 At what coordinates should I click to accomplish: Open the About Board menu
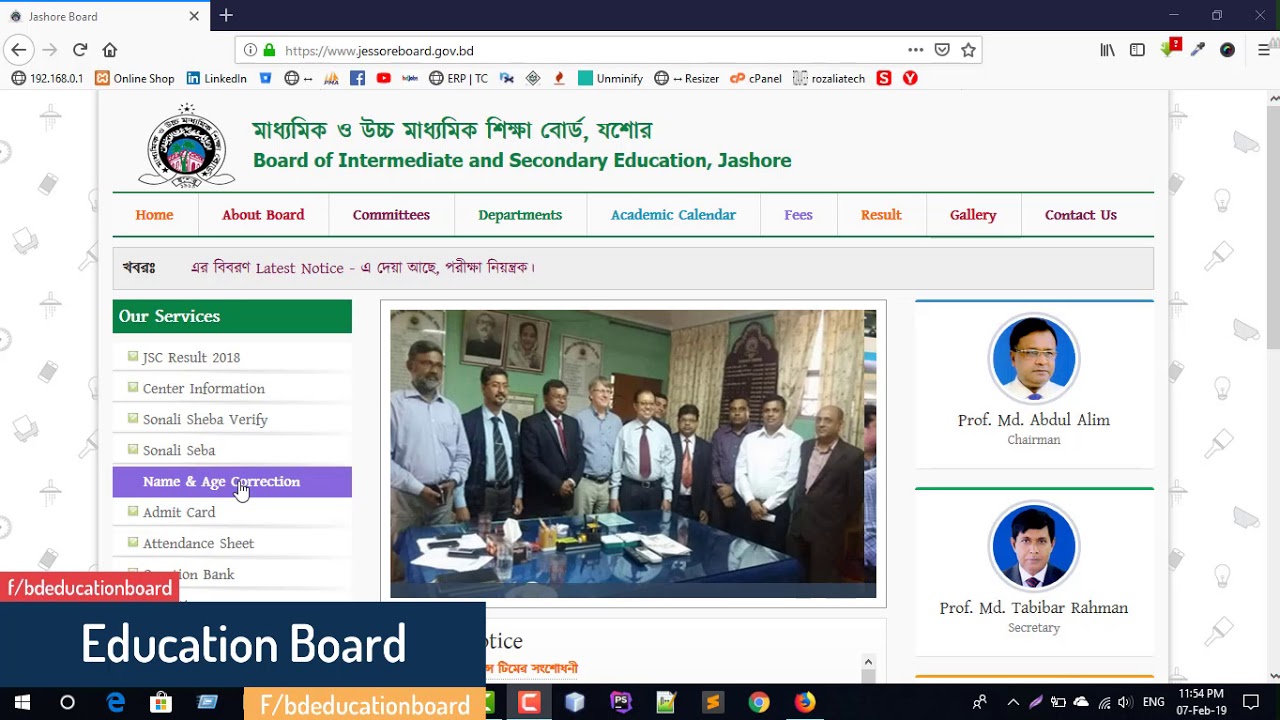pos(263,215)
